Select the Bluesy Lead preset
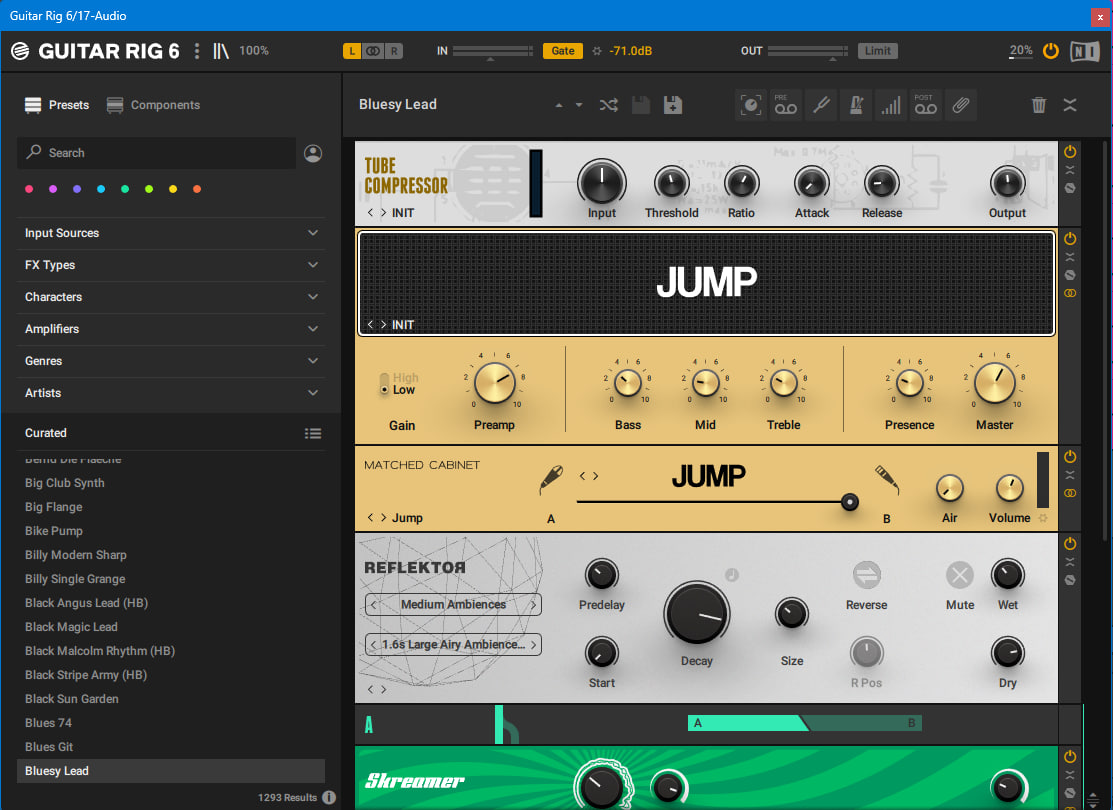 tap(170, 771)
